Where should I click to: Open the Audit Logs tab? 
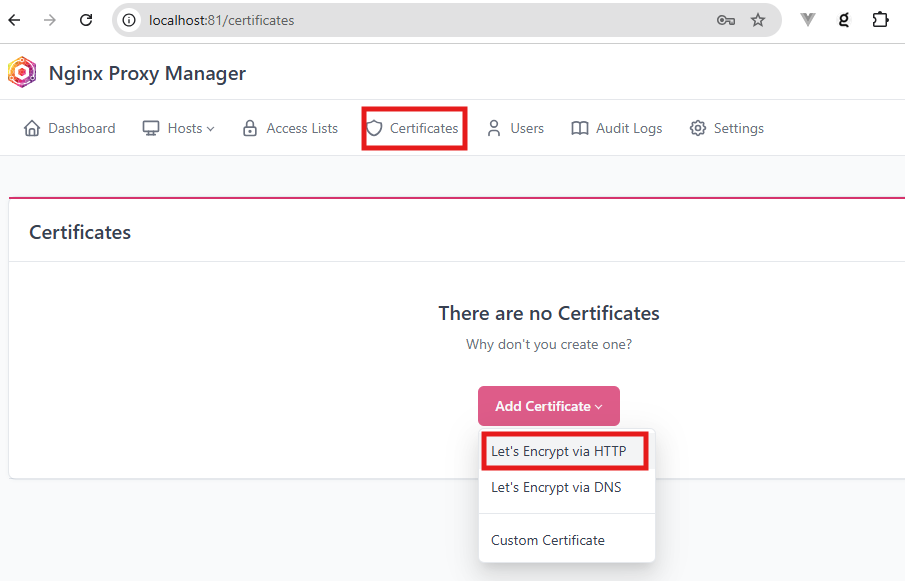[616, 128]
